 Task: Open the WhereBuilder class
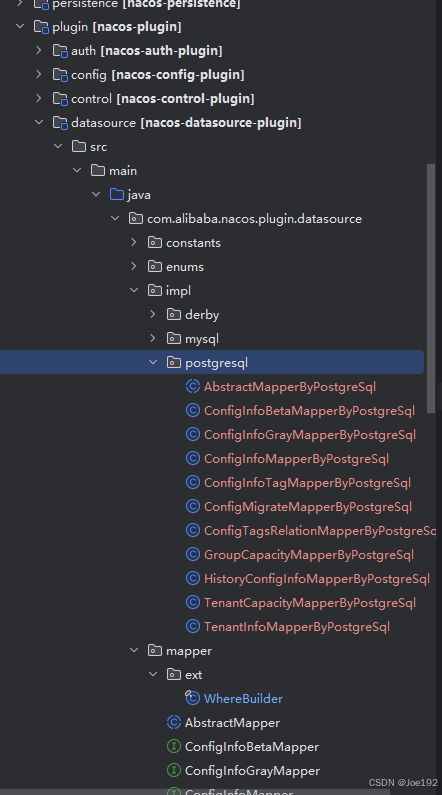[243, 699]
